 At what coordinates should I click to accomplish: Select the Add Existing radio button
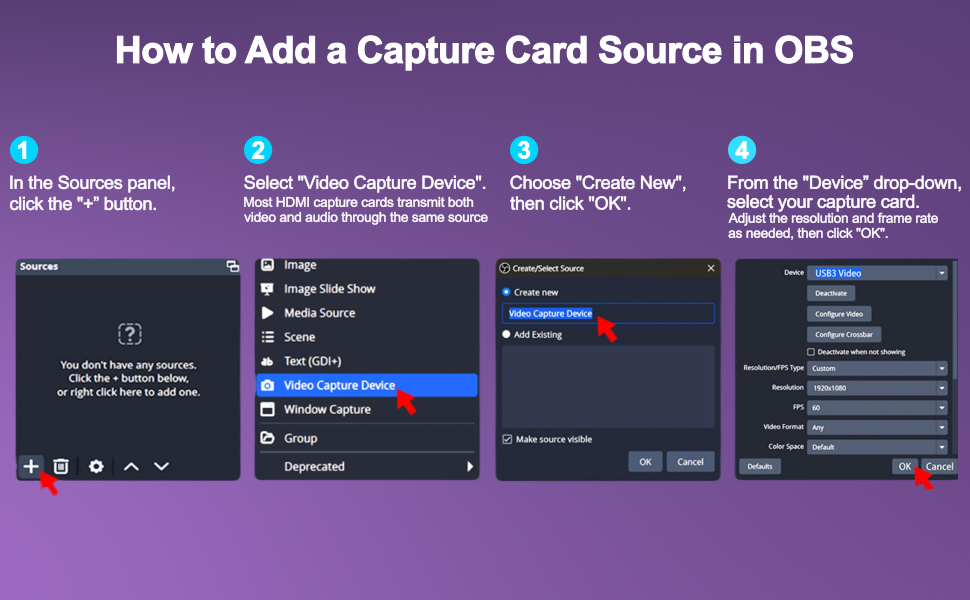click(506, 335)
